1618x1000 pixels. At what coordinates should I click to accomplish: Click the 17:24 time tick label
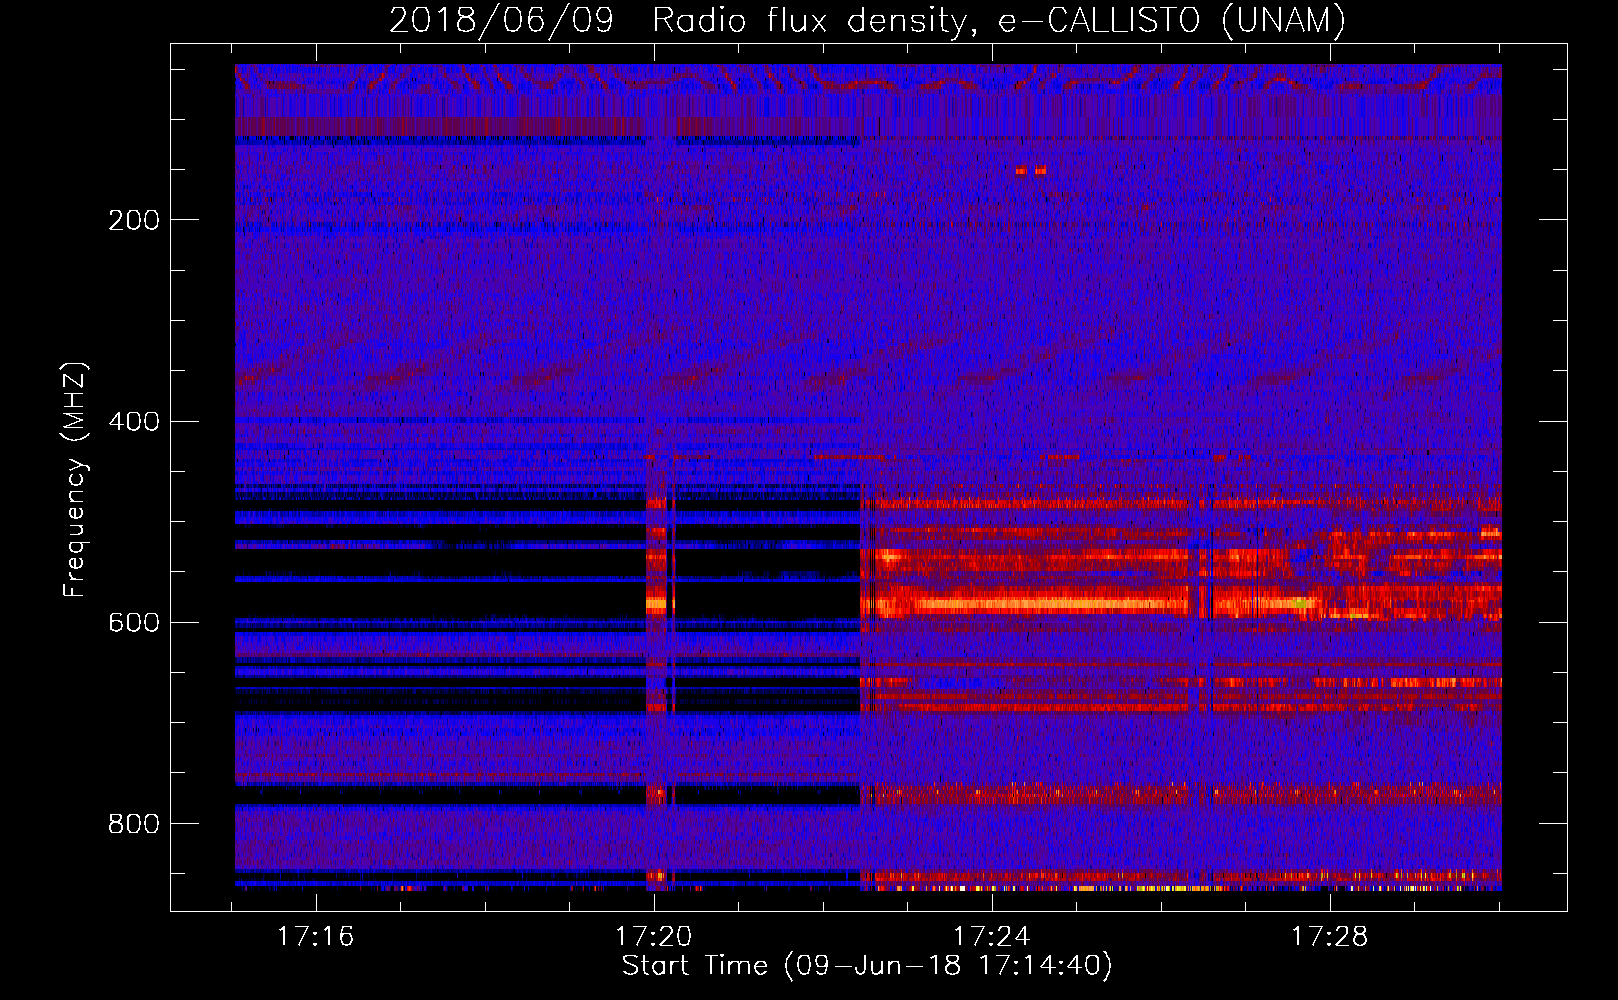[x=991, y=937]
